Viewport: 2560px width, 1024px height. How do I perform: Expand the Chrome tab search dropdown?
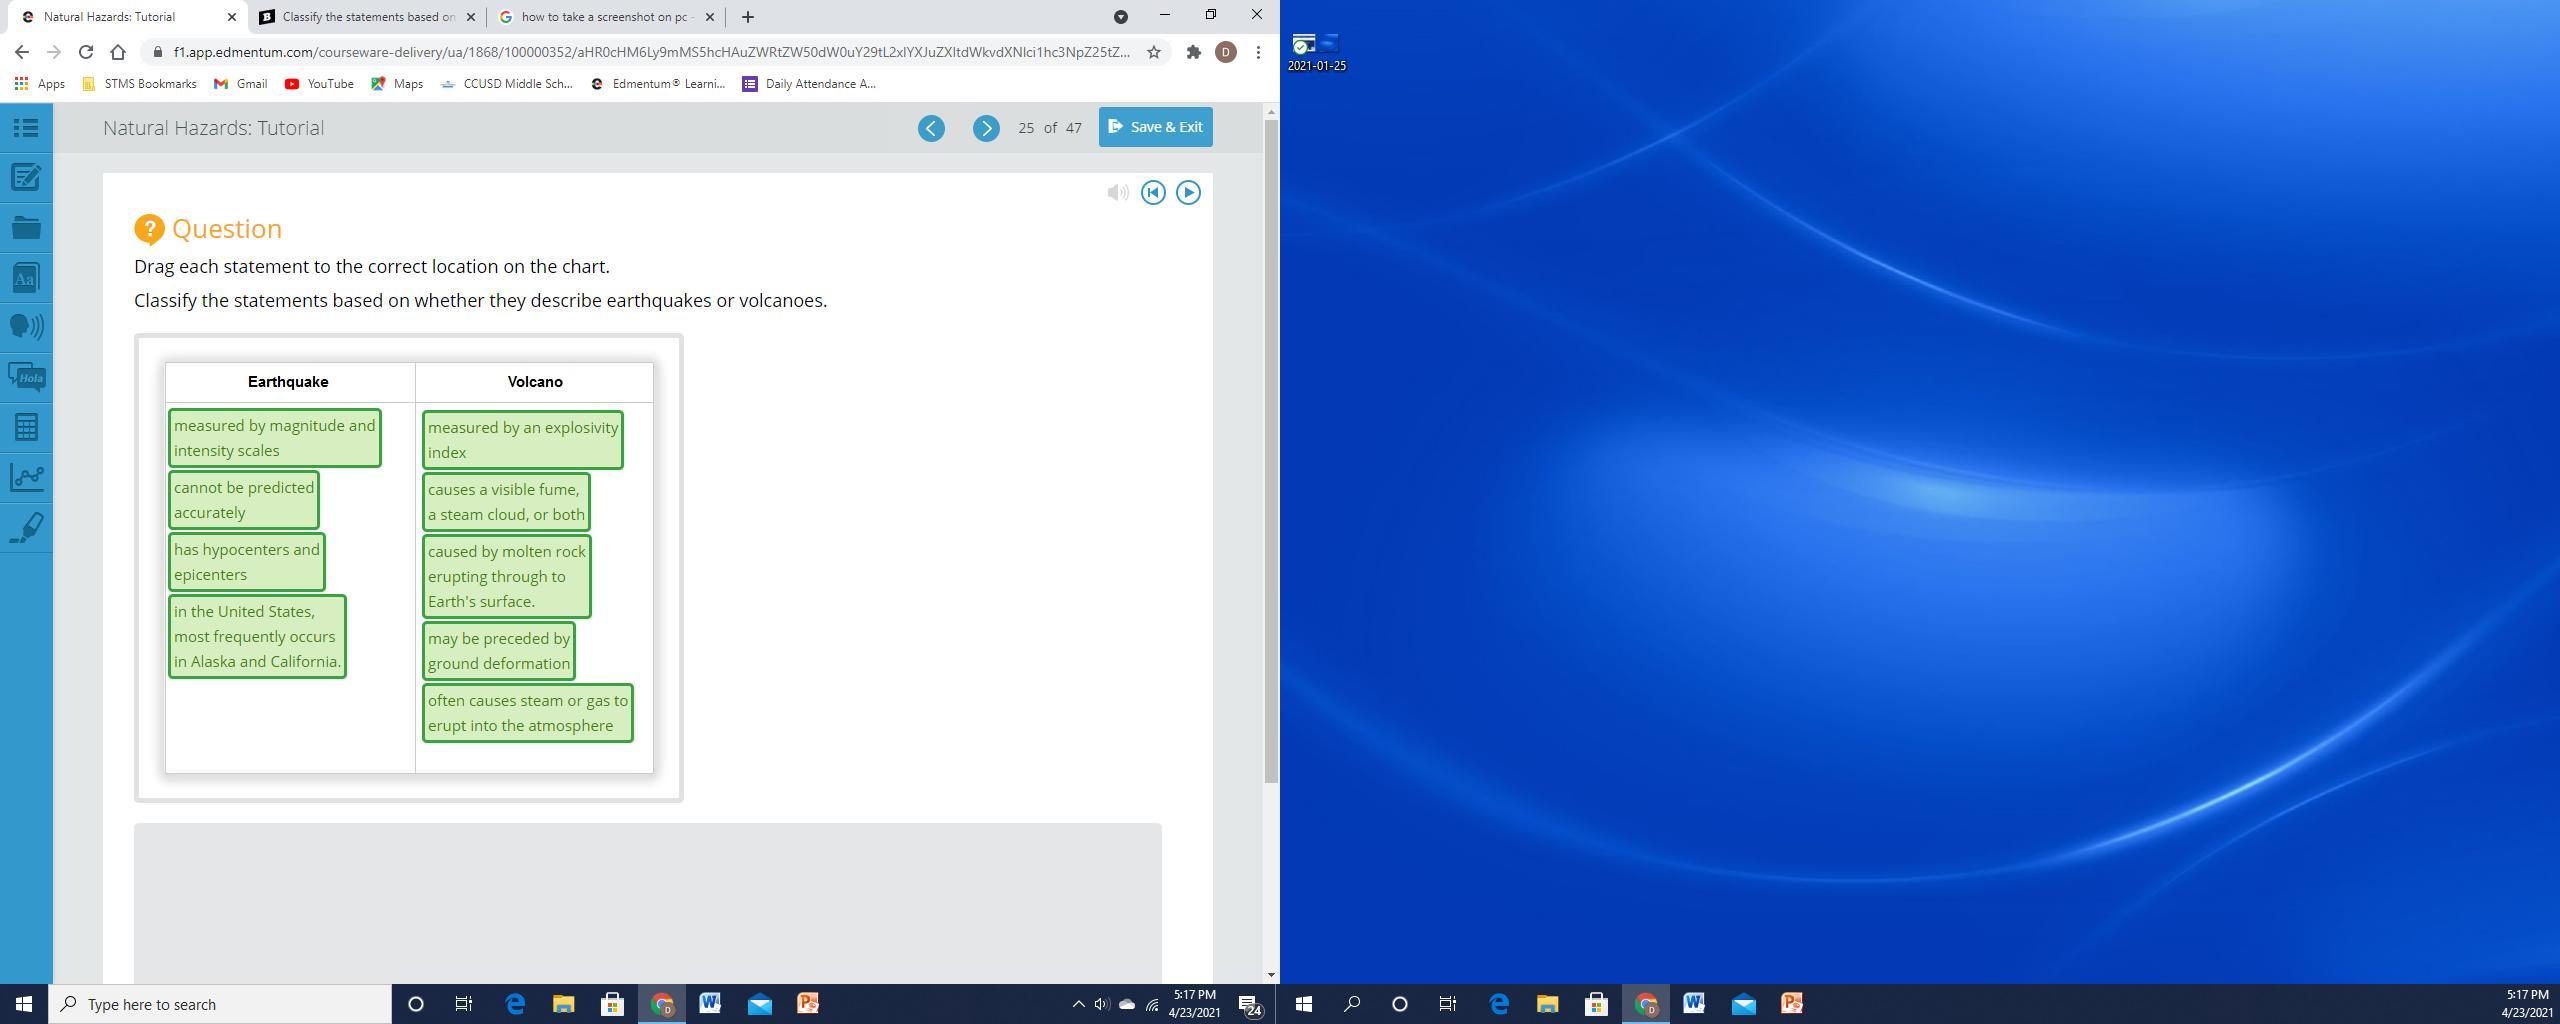pyautogui.click(x=1121, y=17)
